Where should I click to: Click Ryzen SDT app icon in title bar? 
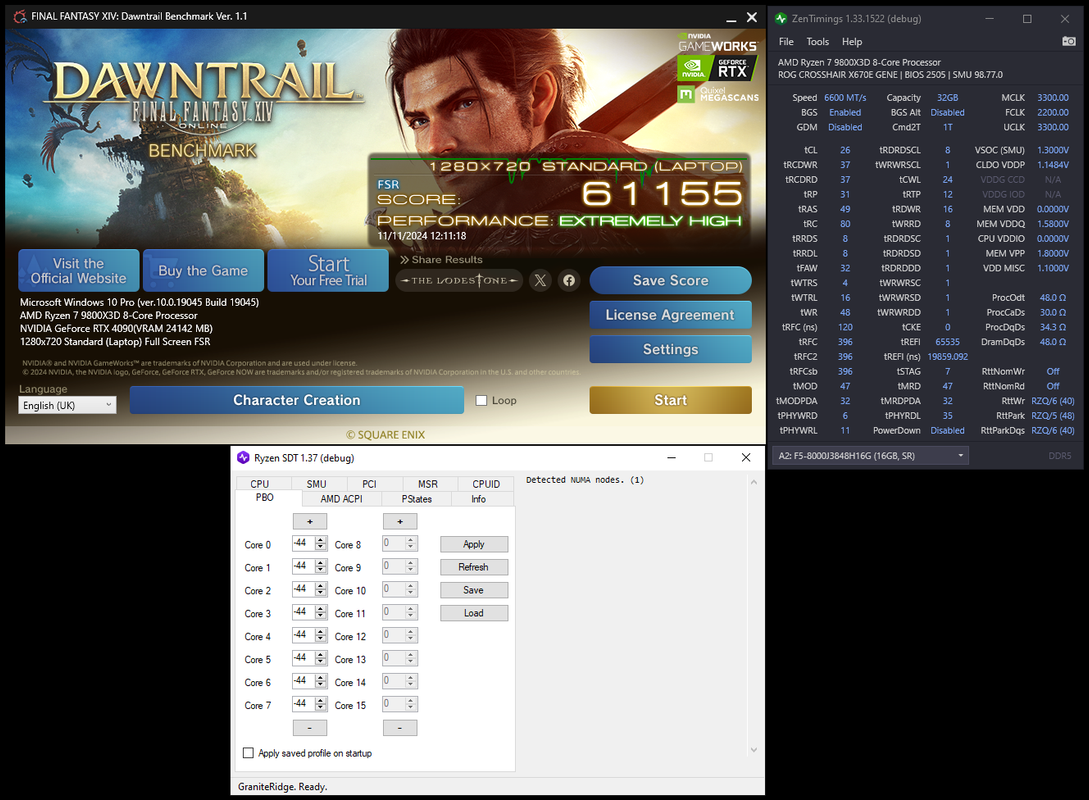click(243, 458)
